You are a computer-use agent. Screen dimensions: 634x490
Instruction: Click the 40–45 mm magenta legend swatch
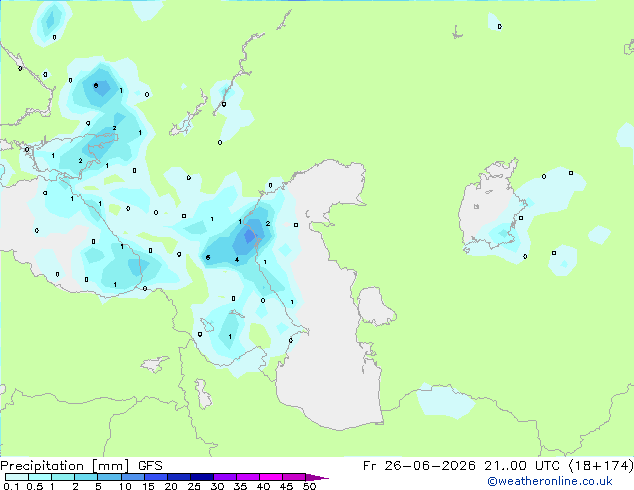271,477
